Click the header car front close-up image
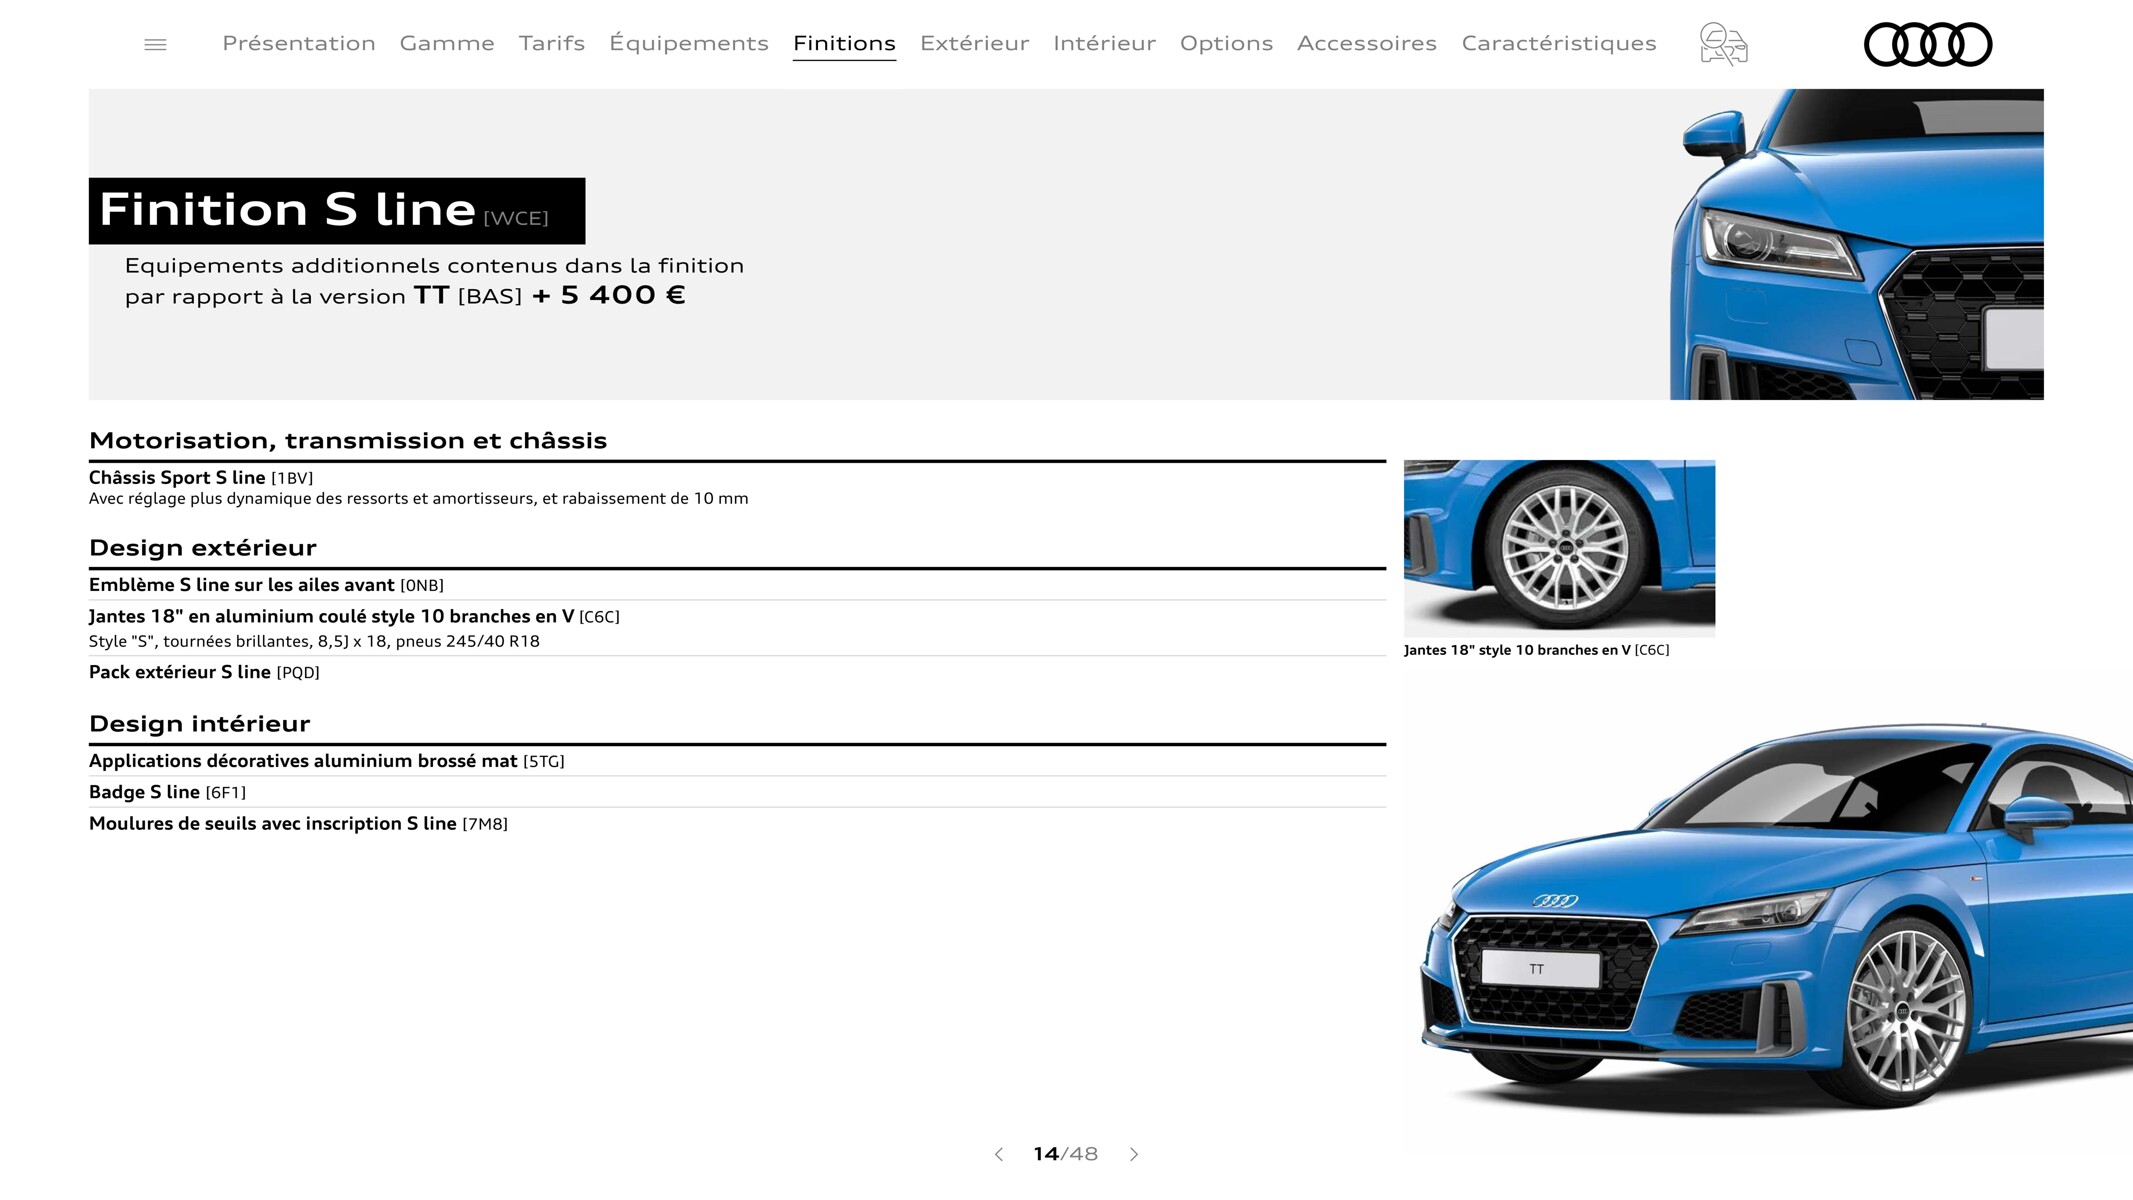This screenshot has width=2133, height=1200. tap(1857, 244)
